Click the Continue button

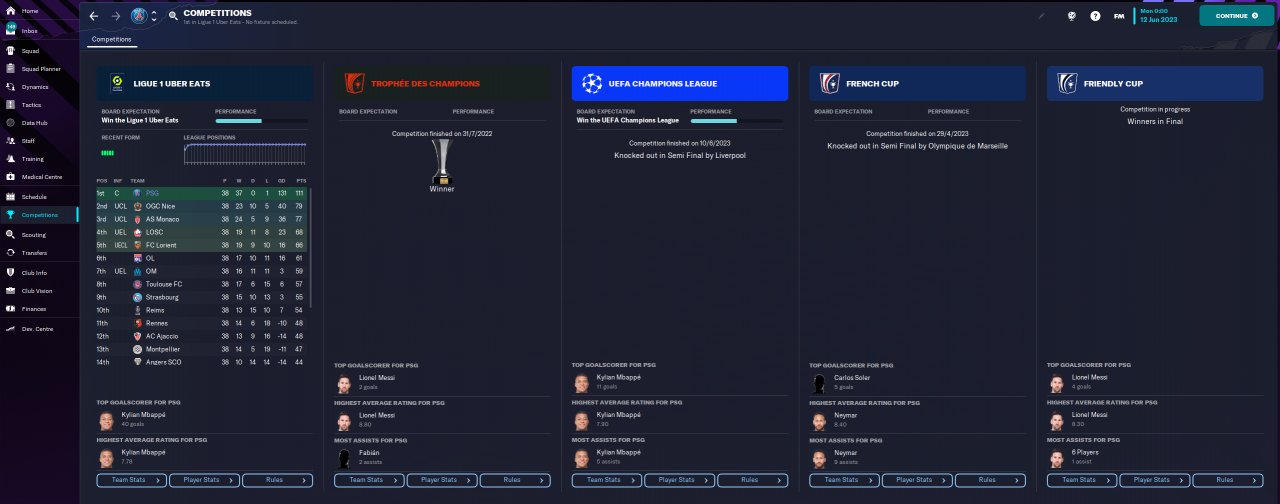[x=1236, y=16]
